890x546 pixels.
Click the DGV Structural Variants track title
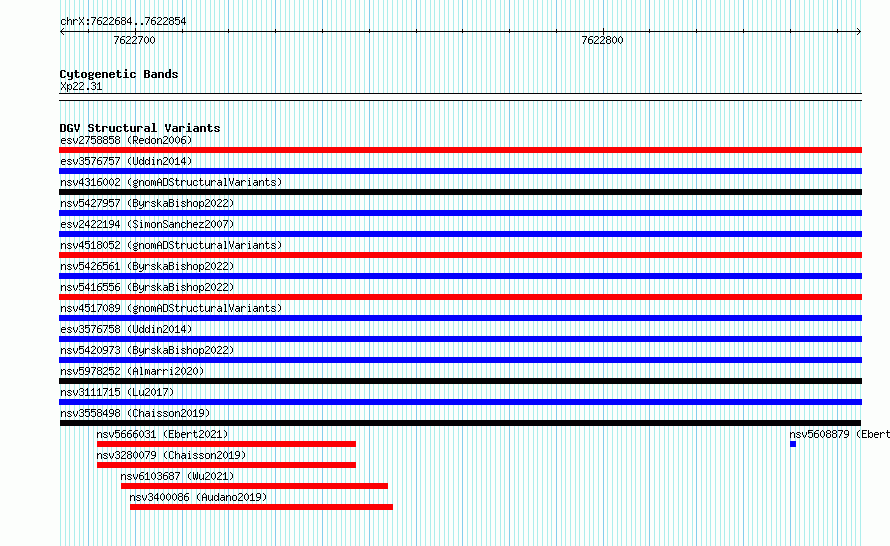click(x=140, y=128)
